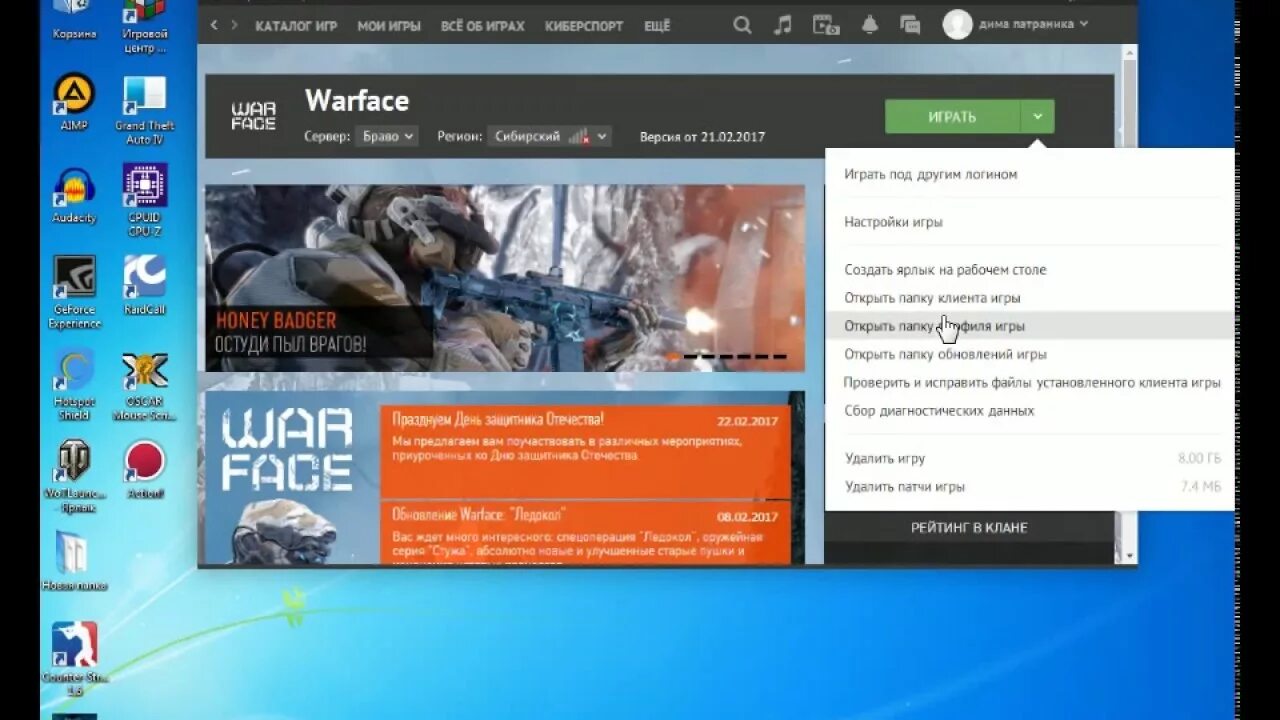This screenshot has width=1280, height=720.
Task: Select Играть под другим логином
Action: click(1030, 174)
